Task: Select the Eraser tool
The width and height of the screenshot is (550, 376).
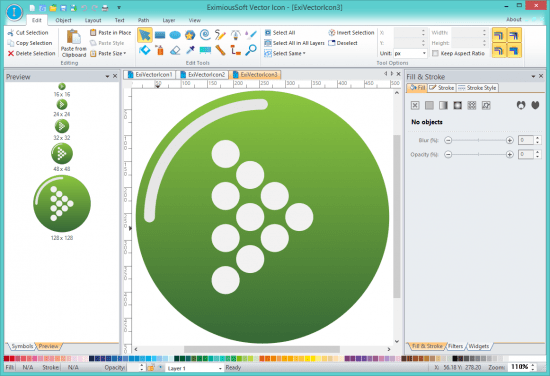Action: [x=175, y=50]
